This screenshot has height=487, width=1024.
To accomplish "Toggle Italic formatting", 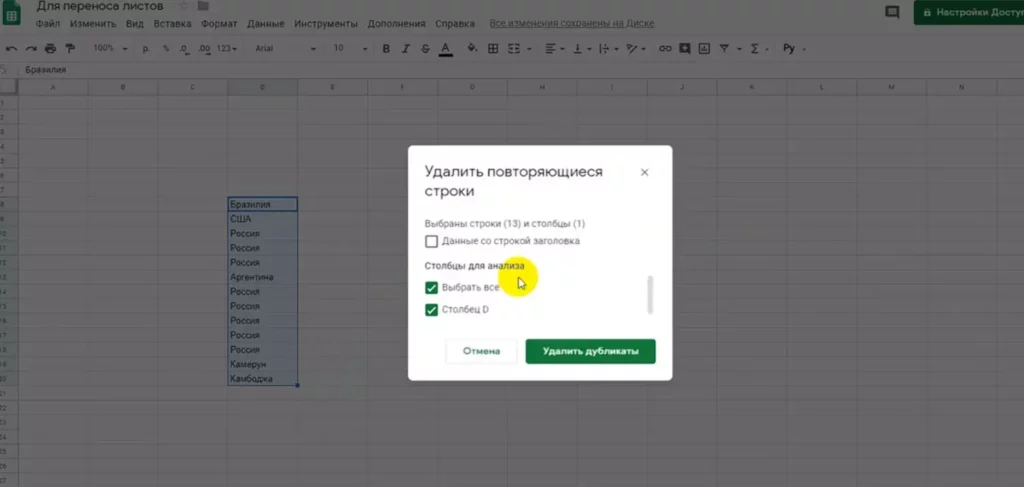I will 406,49.
